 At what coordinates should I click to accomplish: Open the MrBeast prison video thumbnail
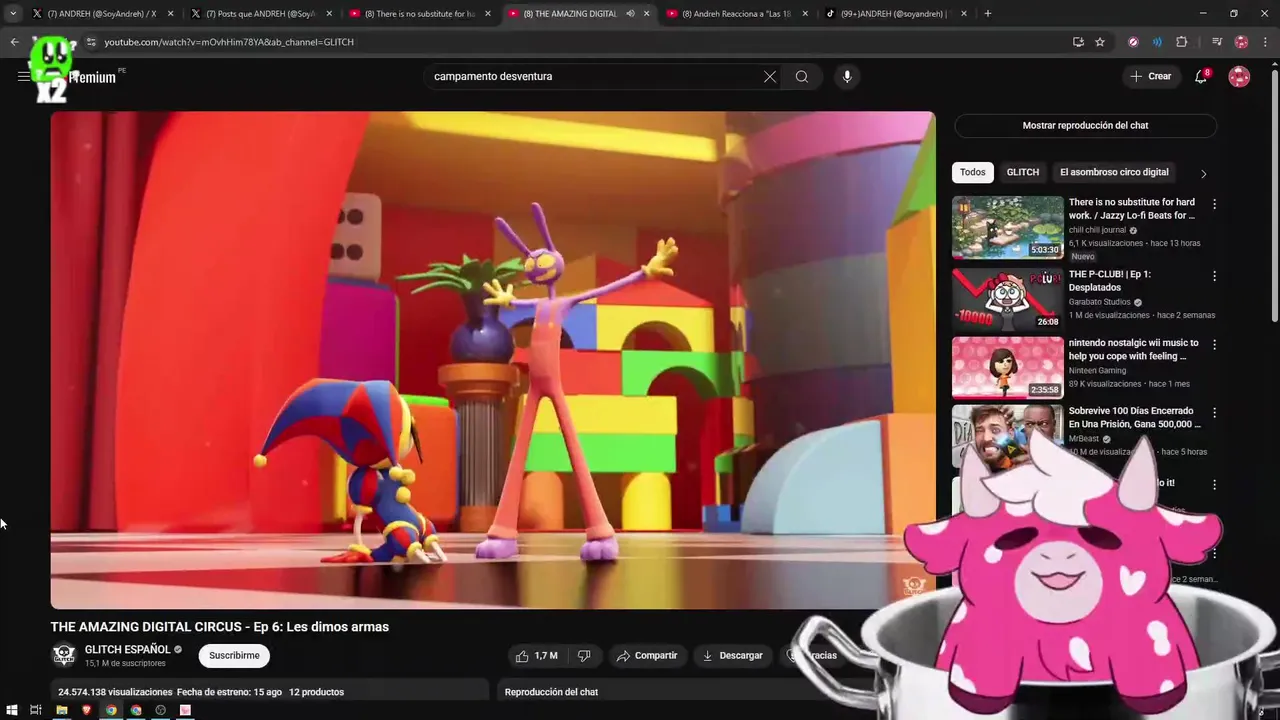tap(1007, 435)
